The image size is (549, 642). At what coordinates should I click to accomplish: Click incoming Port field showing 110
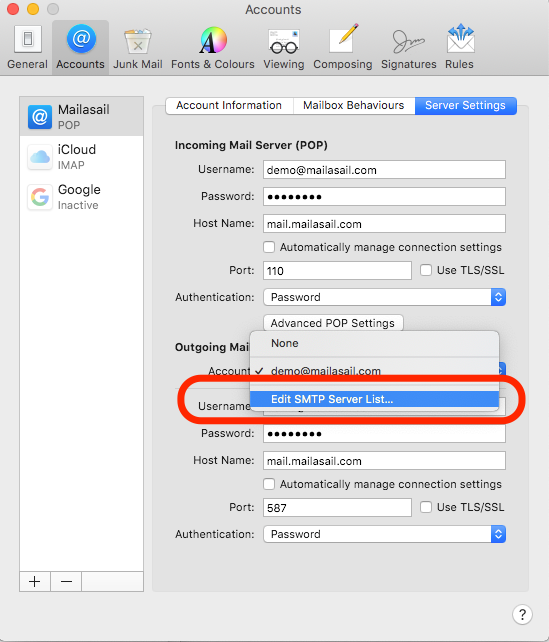(x=337, y=271)
